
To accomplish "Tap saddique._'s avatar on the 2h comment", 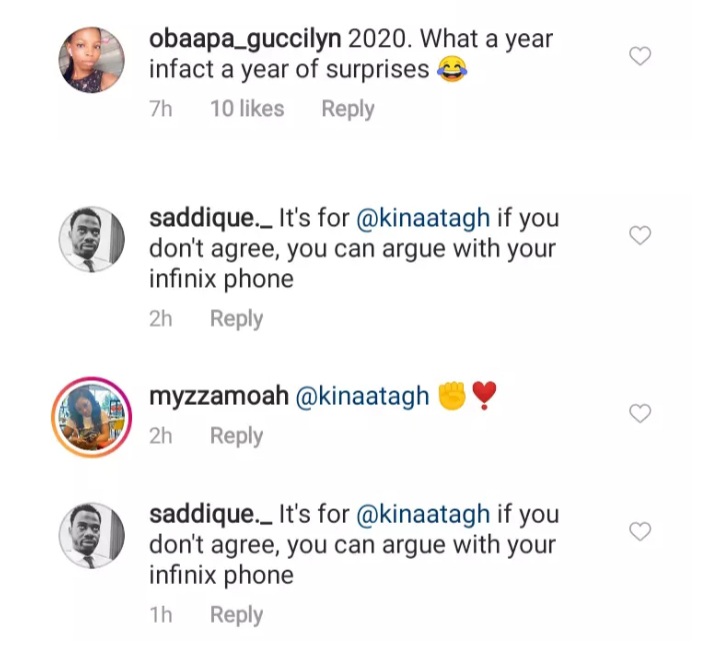I will point(94,240).
